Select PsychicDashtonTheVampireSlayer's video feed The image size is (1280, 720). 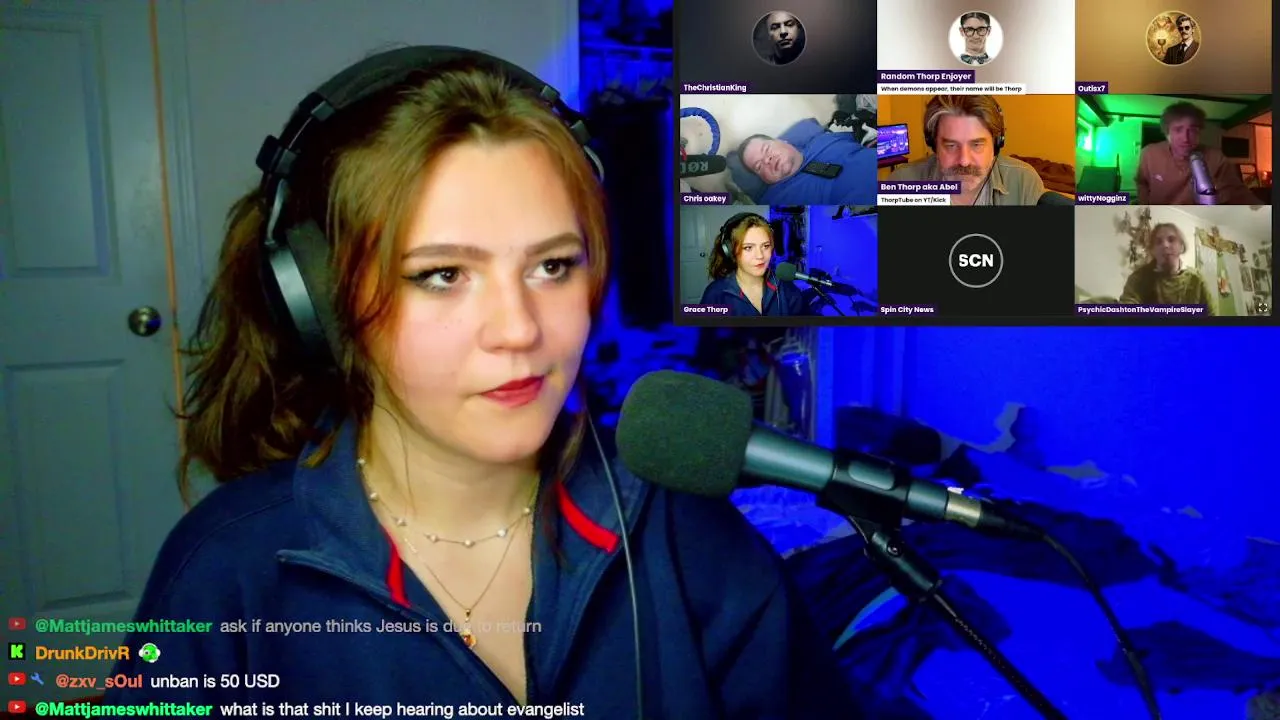(1173, 260)
